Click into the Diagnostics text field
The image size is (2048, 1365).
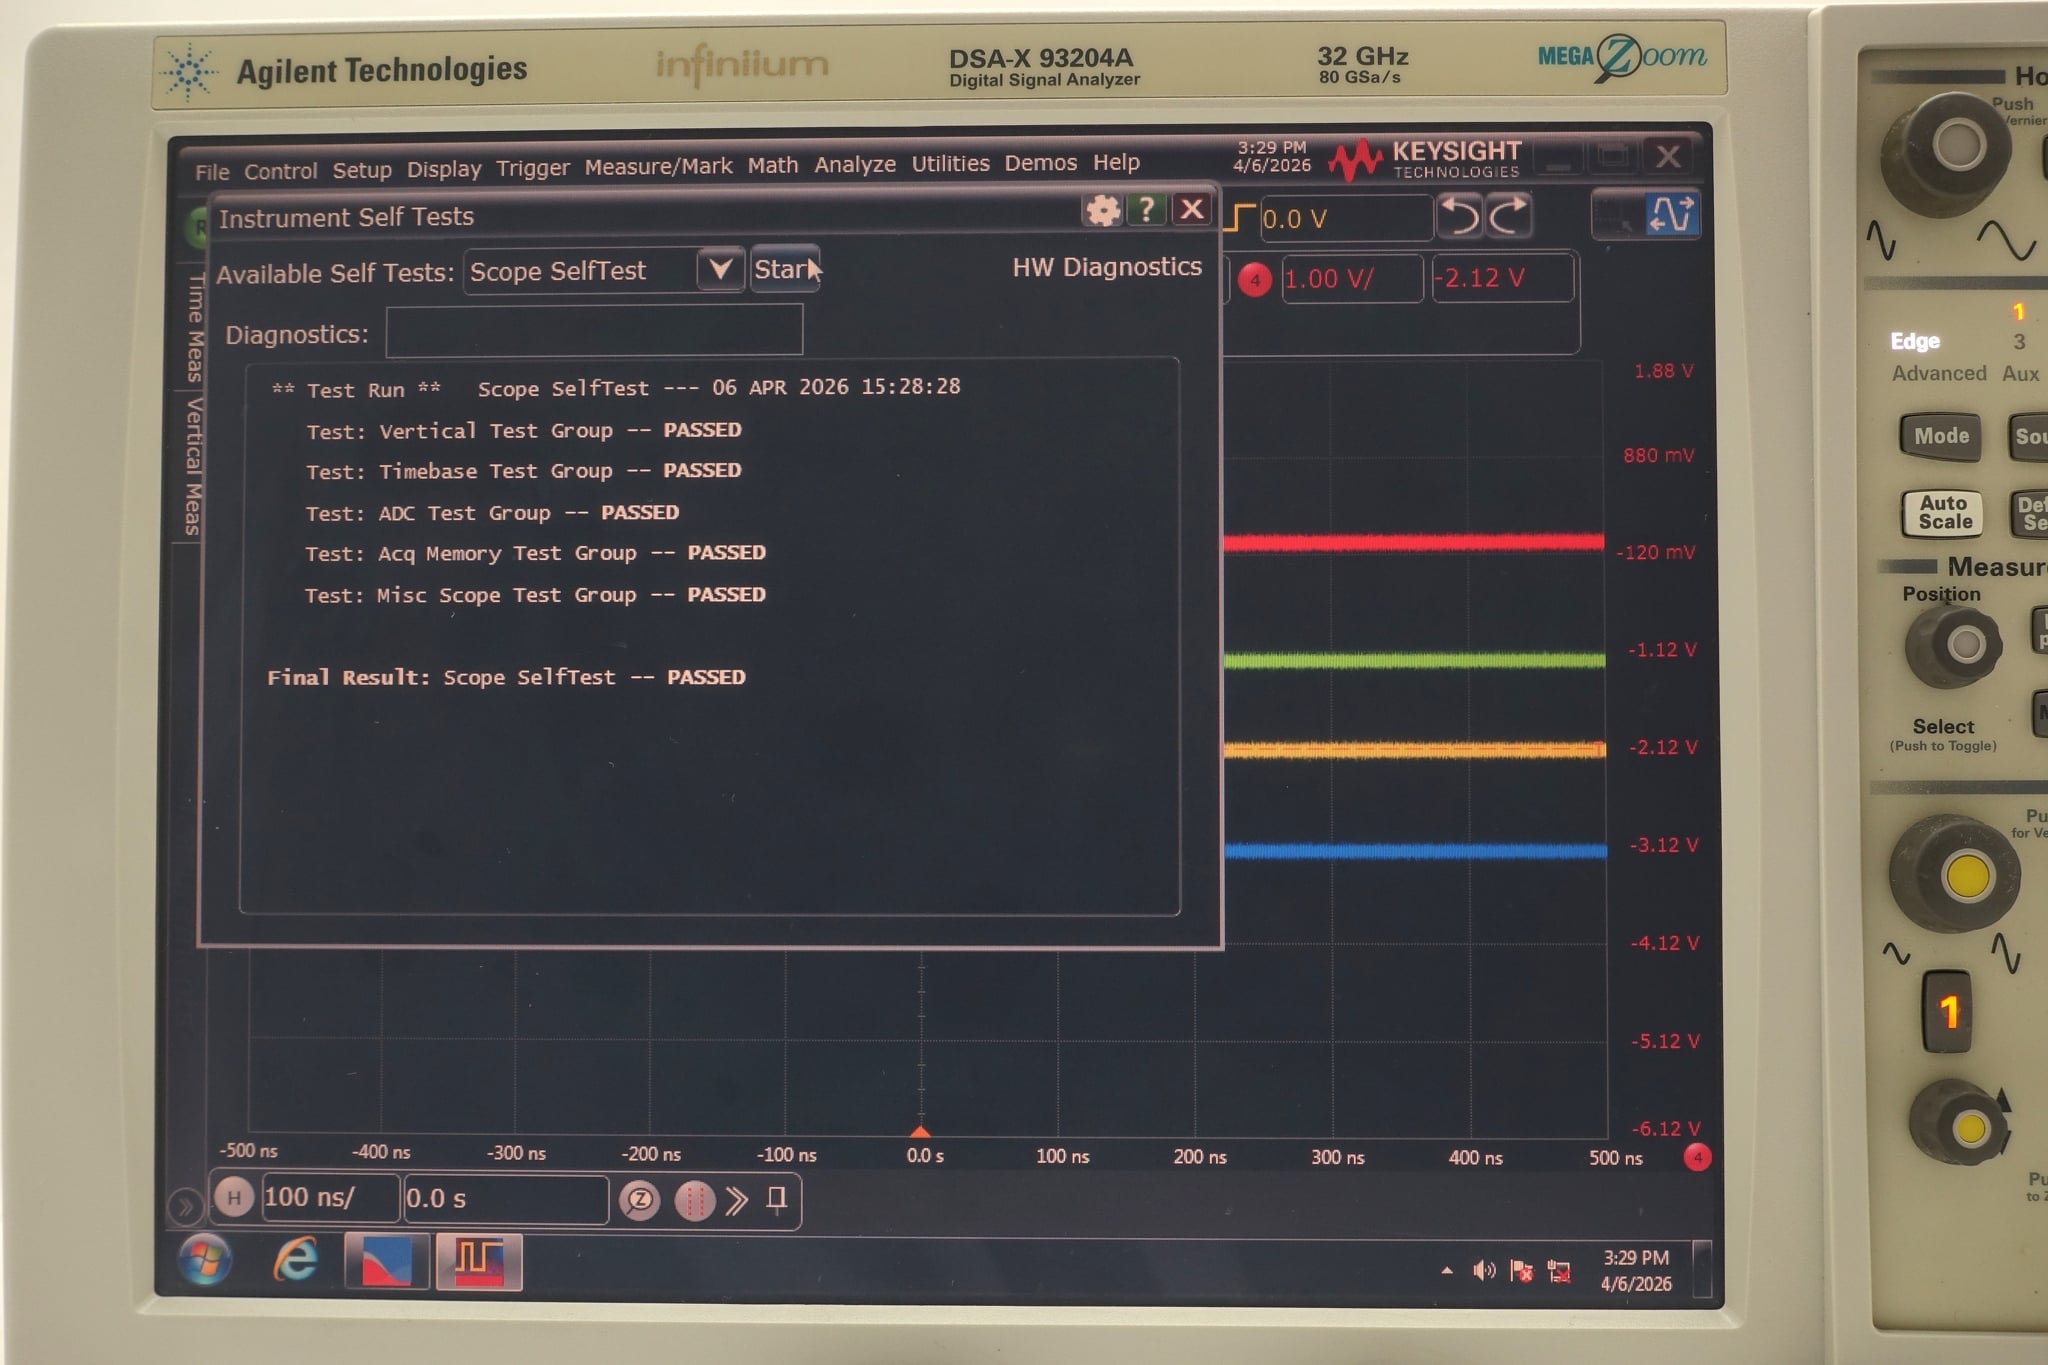pyautogui.click(x=594, y=331)
